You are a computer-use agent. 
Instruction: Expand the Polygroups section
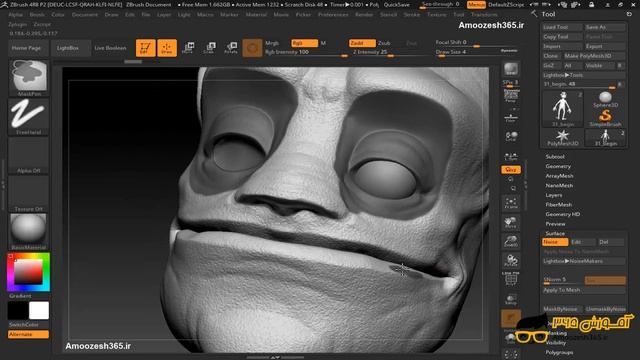(559, 352)
